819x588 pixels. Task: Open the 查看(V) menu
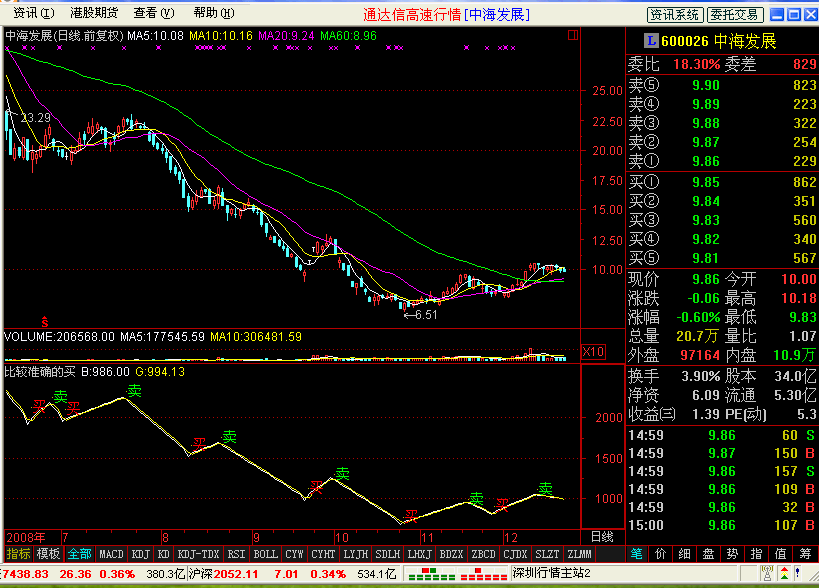154,13
